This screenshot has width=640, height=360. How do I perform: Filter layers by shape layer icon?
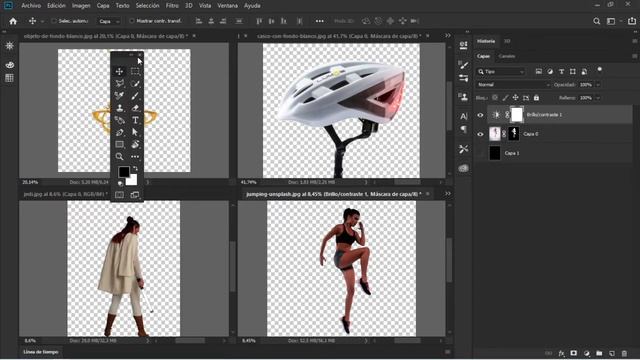coord(573,71)
